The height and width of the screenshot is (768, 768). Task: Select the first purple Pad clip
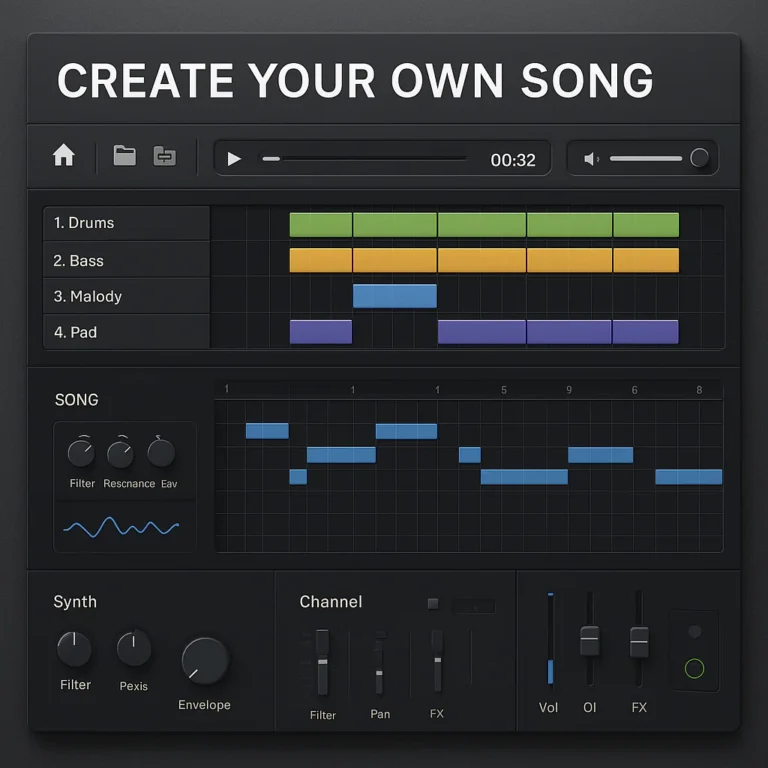[x=321, y=332]
